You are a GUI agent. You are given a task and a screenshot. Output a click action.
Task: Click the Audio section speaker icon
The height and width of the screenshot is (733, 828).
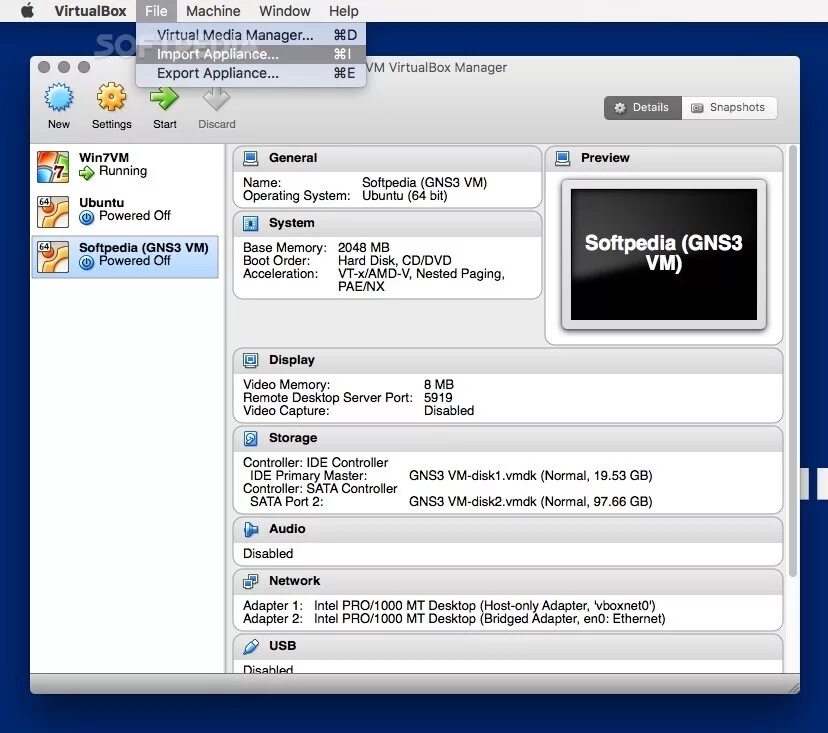250,529
